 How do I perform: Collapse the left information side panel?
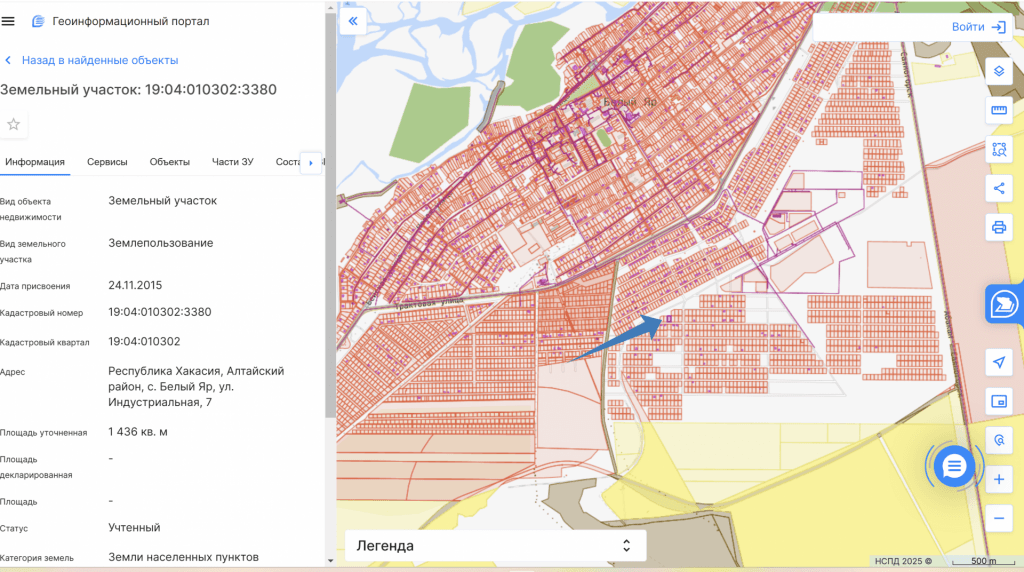353,22
